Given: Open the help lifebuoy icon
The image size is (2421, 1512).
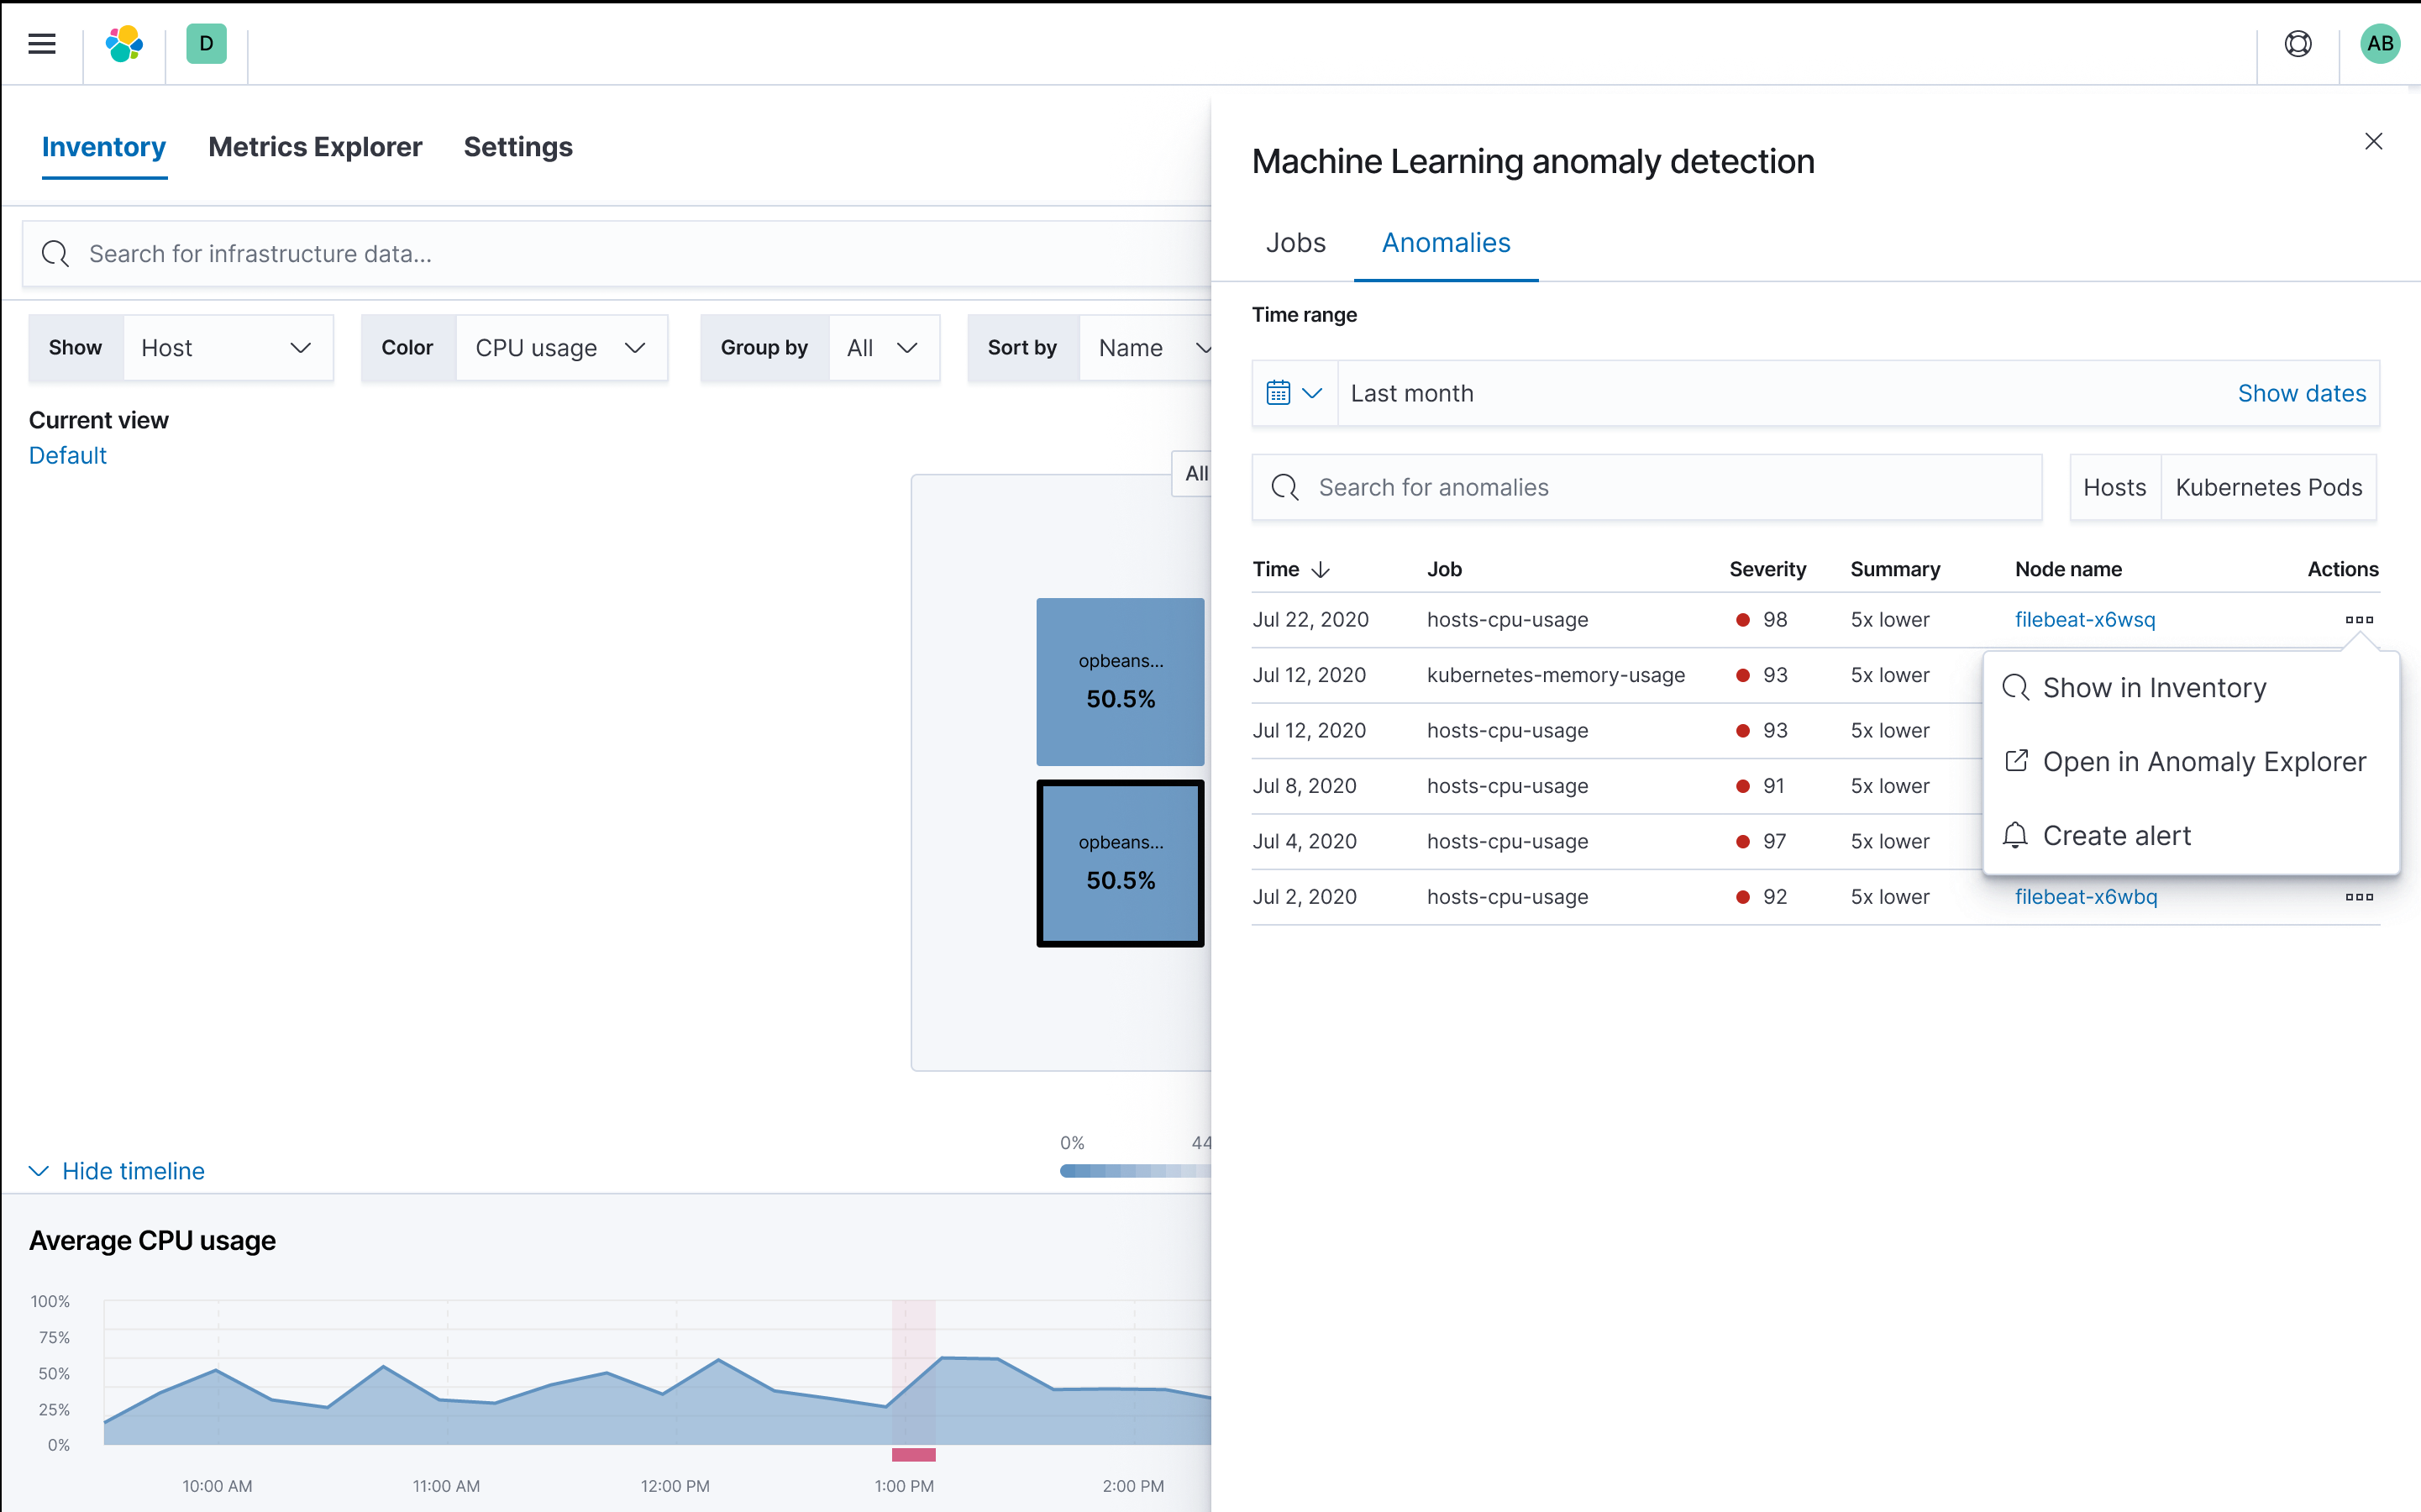Looking at the screenshot, I should click(2298, 43).
